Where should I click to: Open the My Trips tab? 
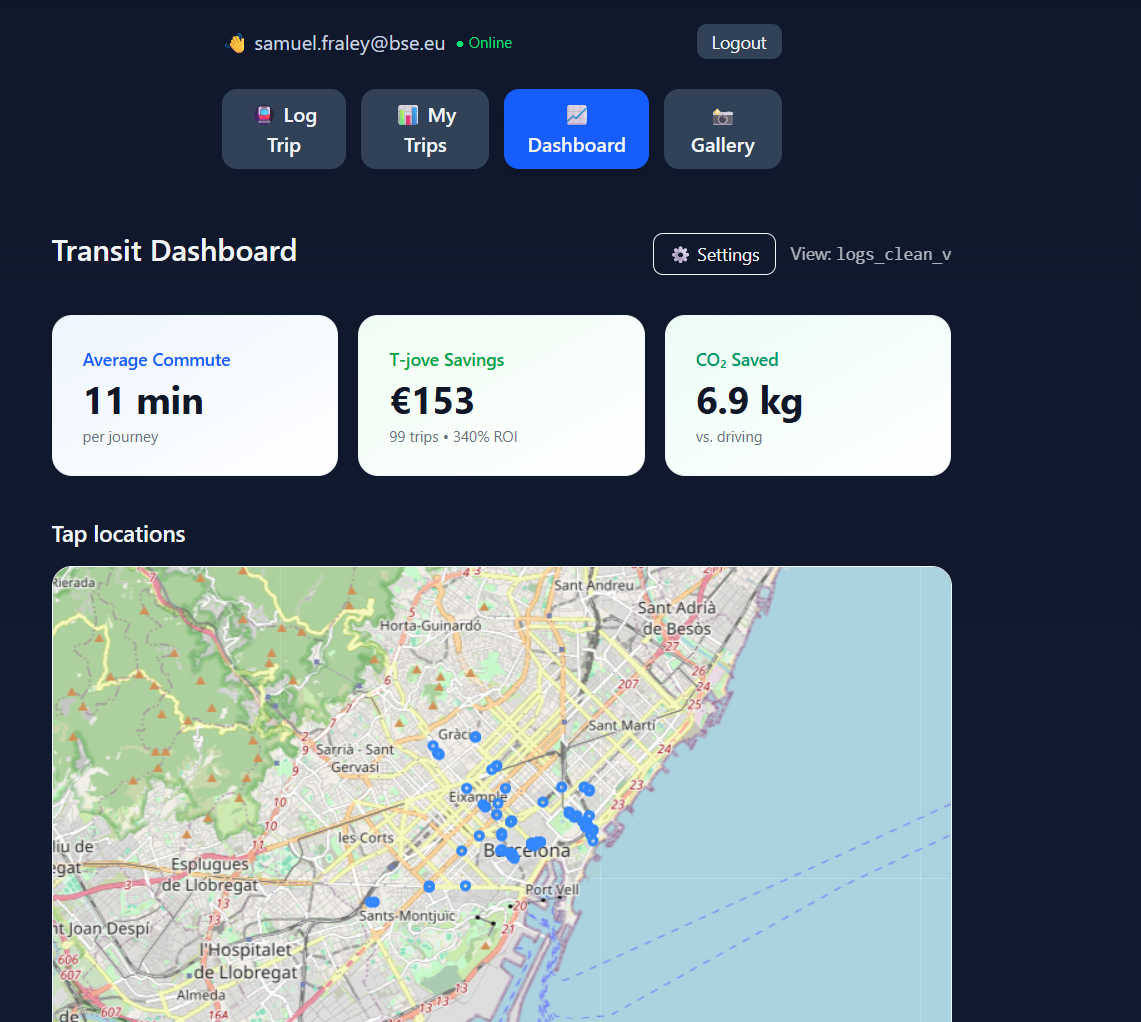[424, 129]
